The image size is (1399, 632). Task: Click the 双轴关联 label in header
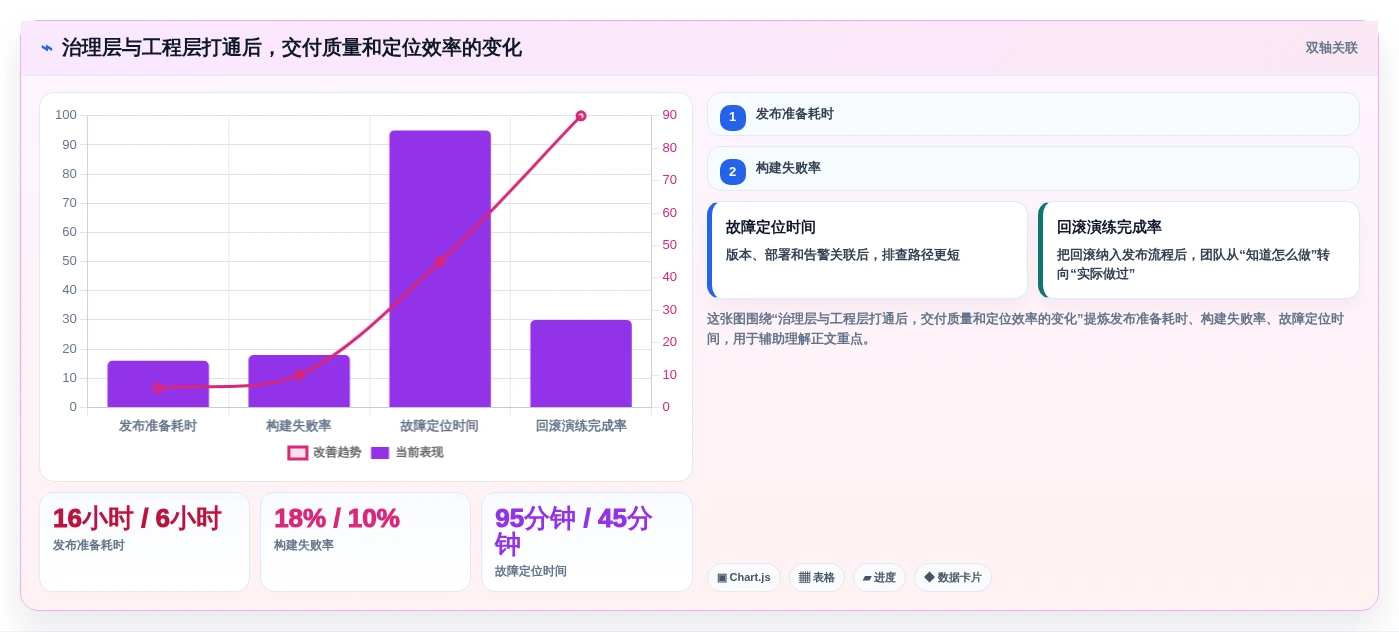point(1331,48)
